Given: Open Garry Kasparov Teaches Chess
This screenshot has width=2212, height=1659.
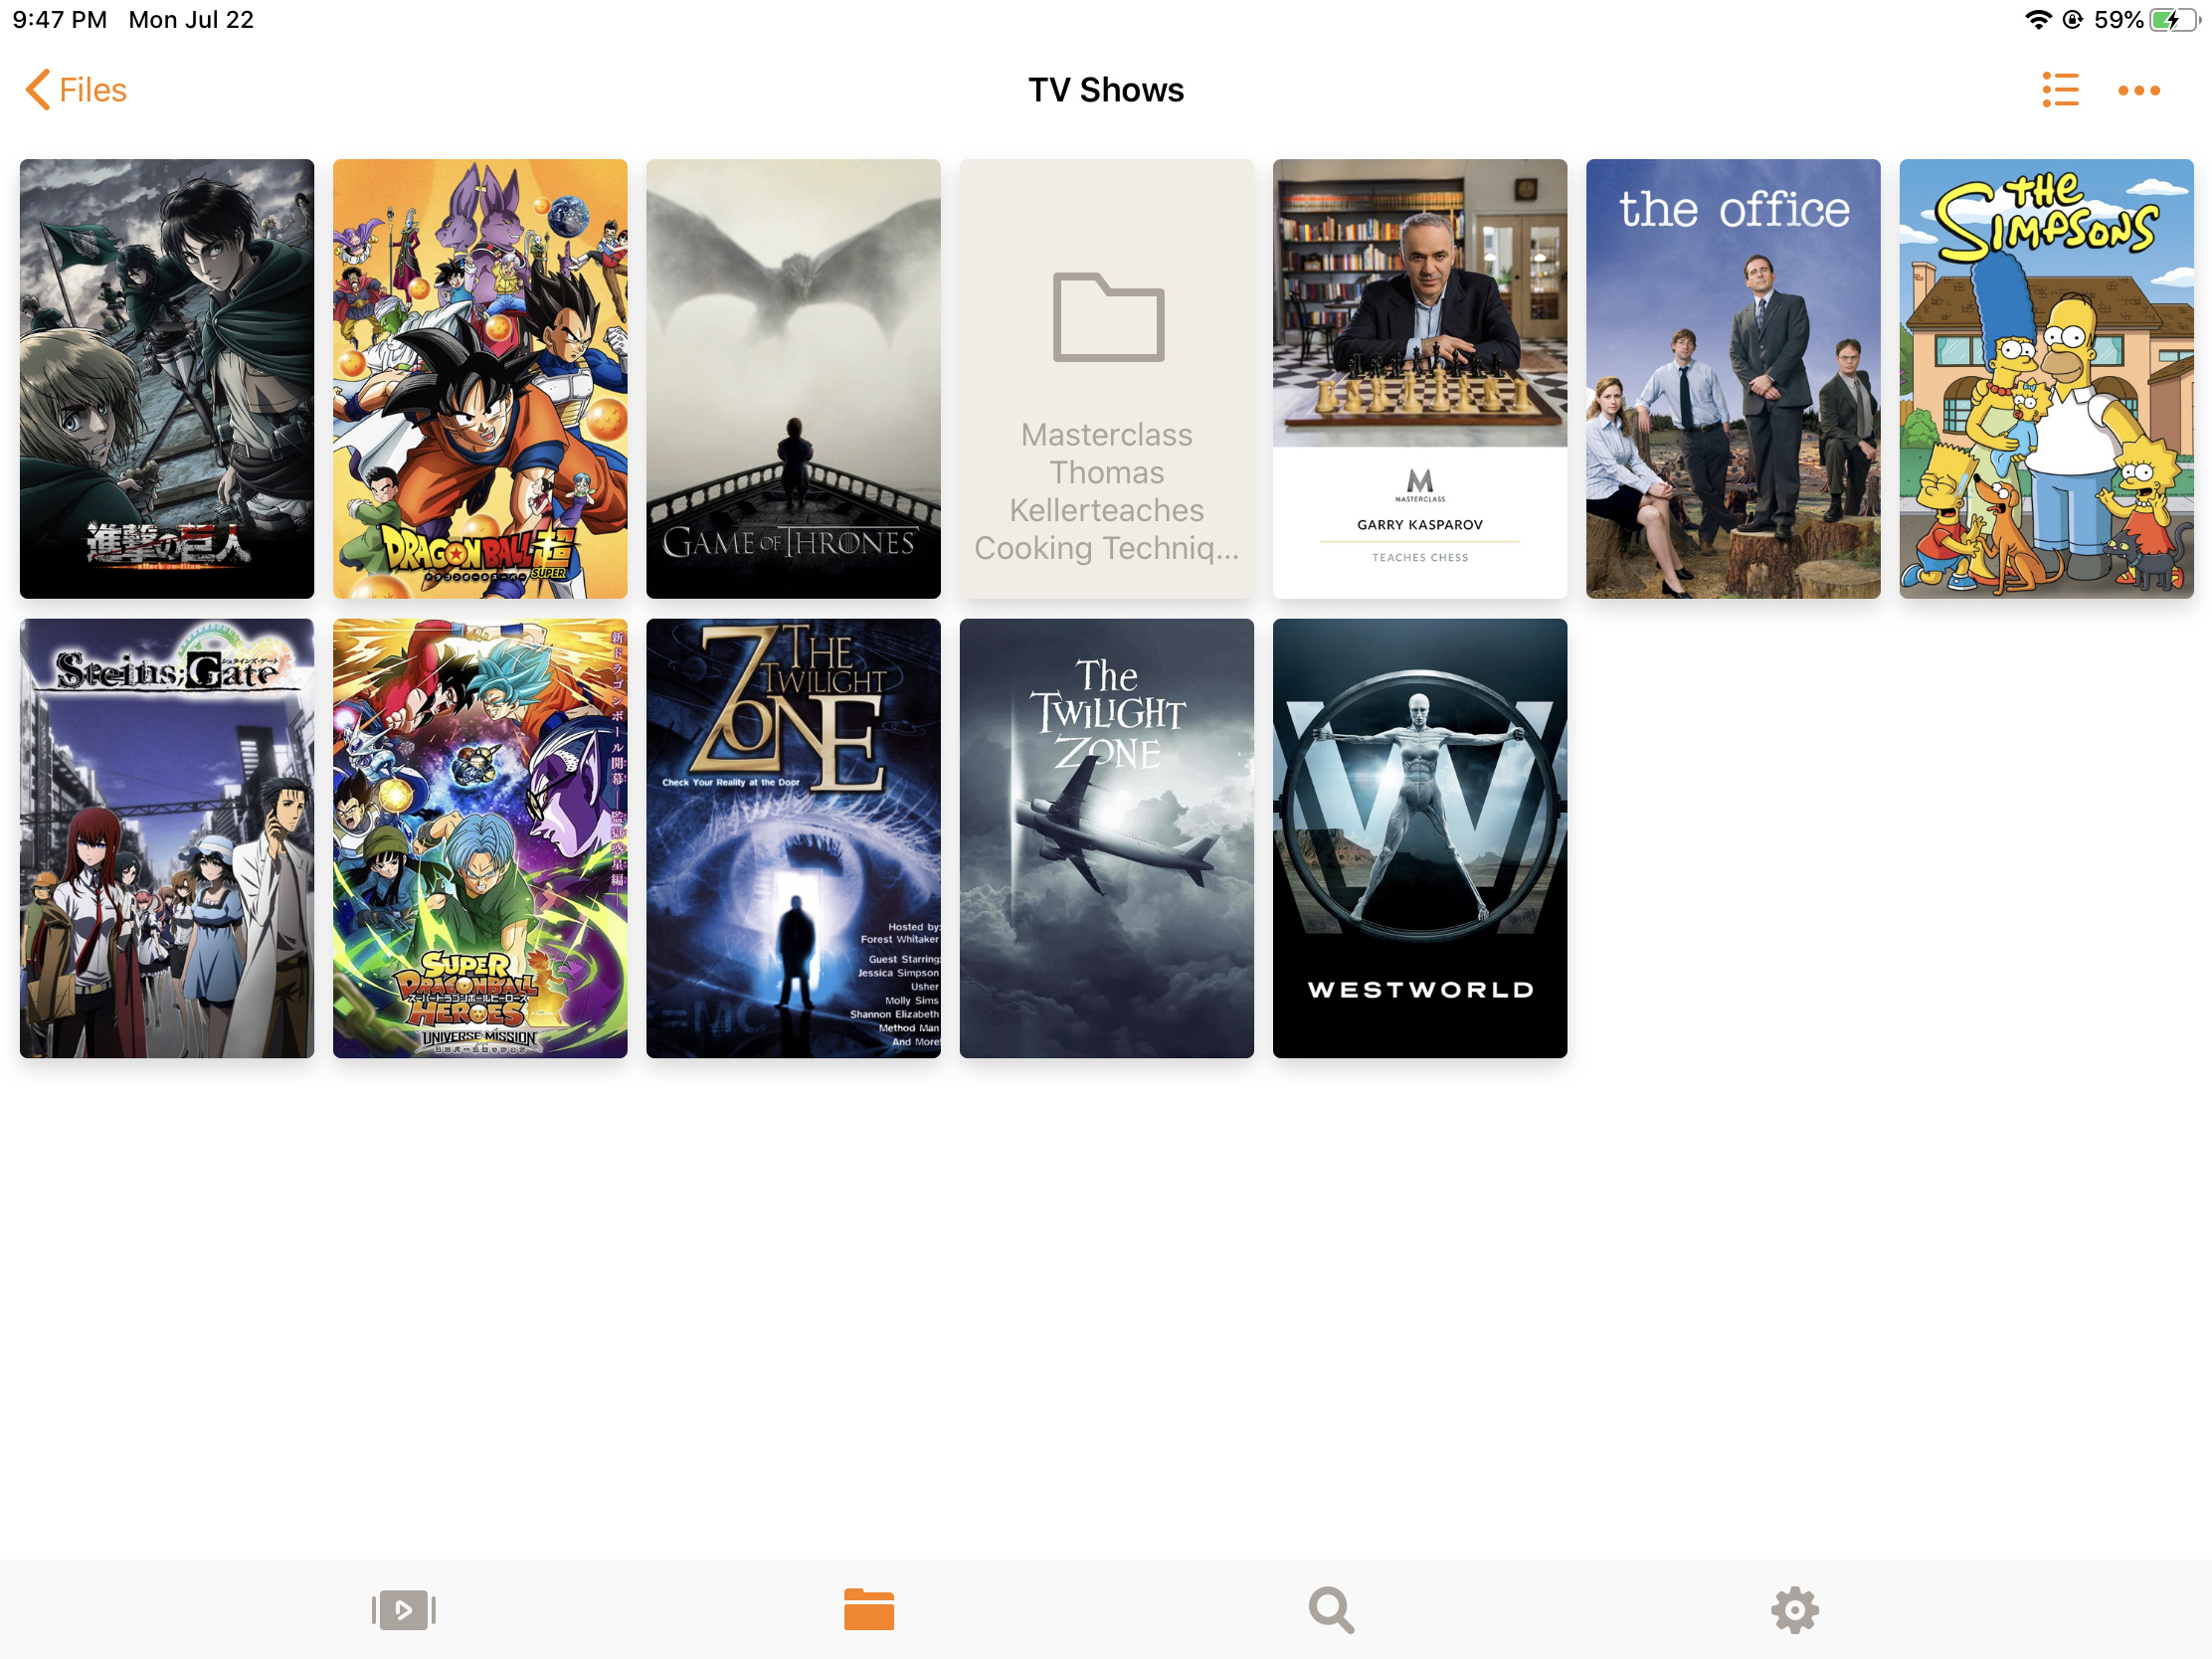Looking at the screenshot, I should pyautogui.click(x=1419, y=378).
